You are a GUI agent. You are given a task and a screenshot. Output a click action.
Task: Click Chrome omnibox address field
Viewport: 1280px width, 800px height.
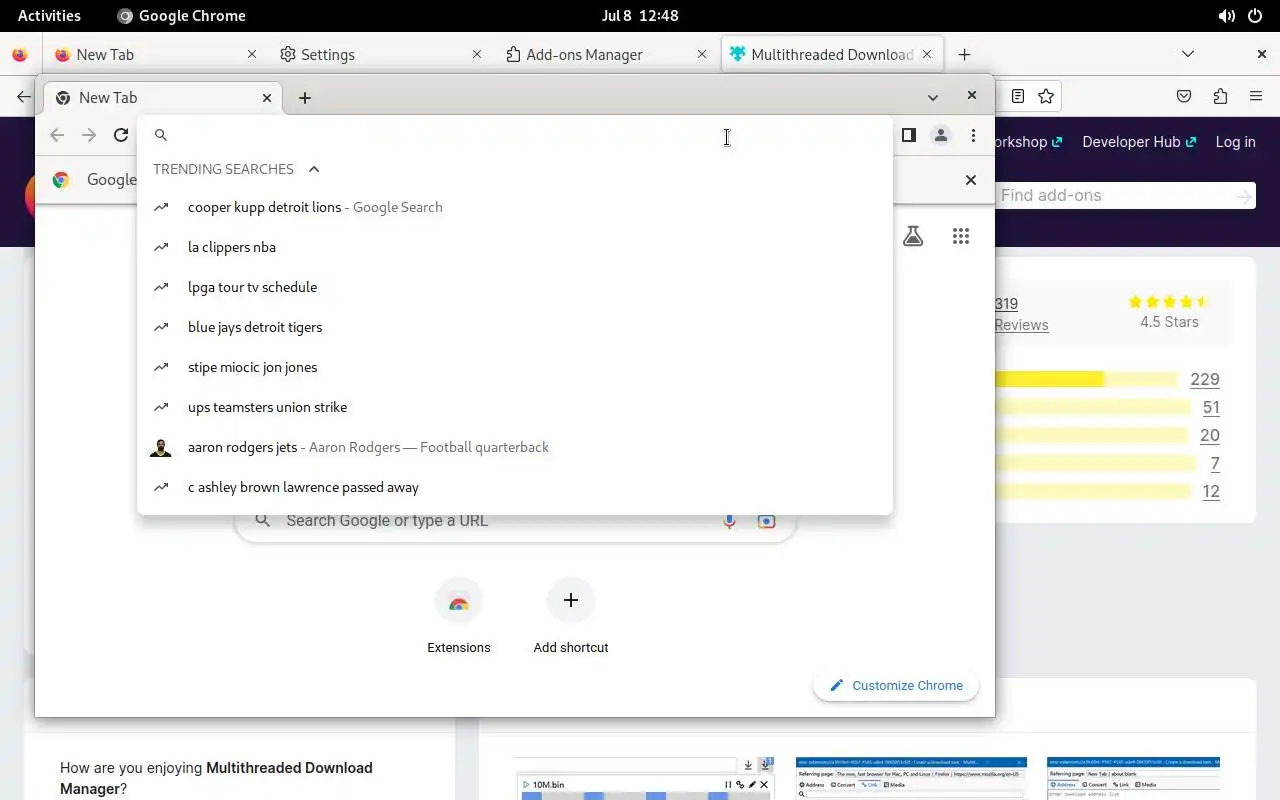click(x=515, y=135)
